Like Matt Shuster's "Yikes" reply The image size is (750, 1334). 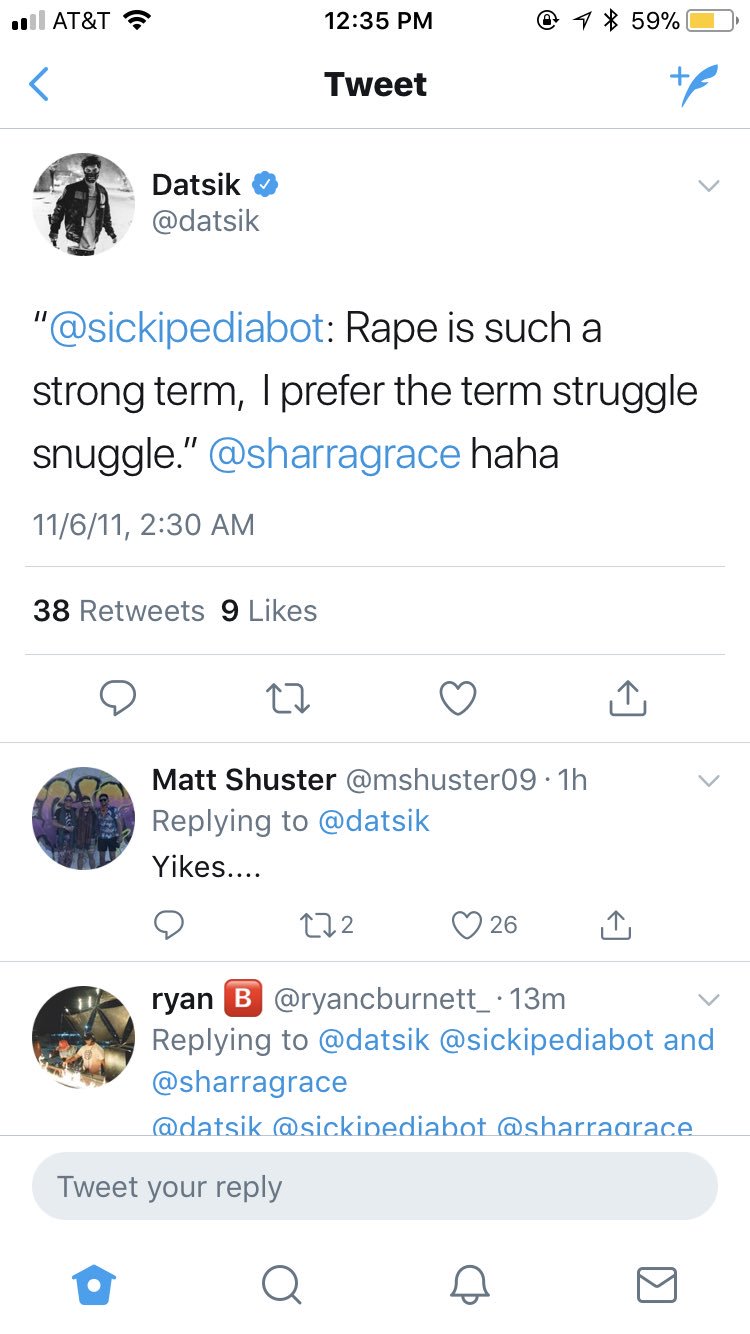pyautogui.click(x=468, y=925)
